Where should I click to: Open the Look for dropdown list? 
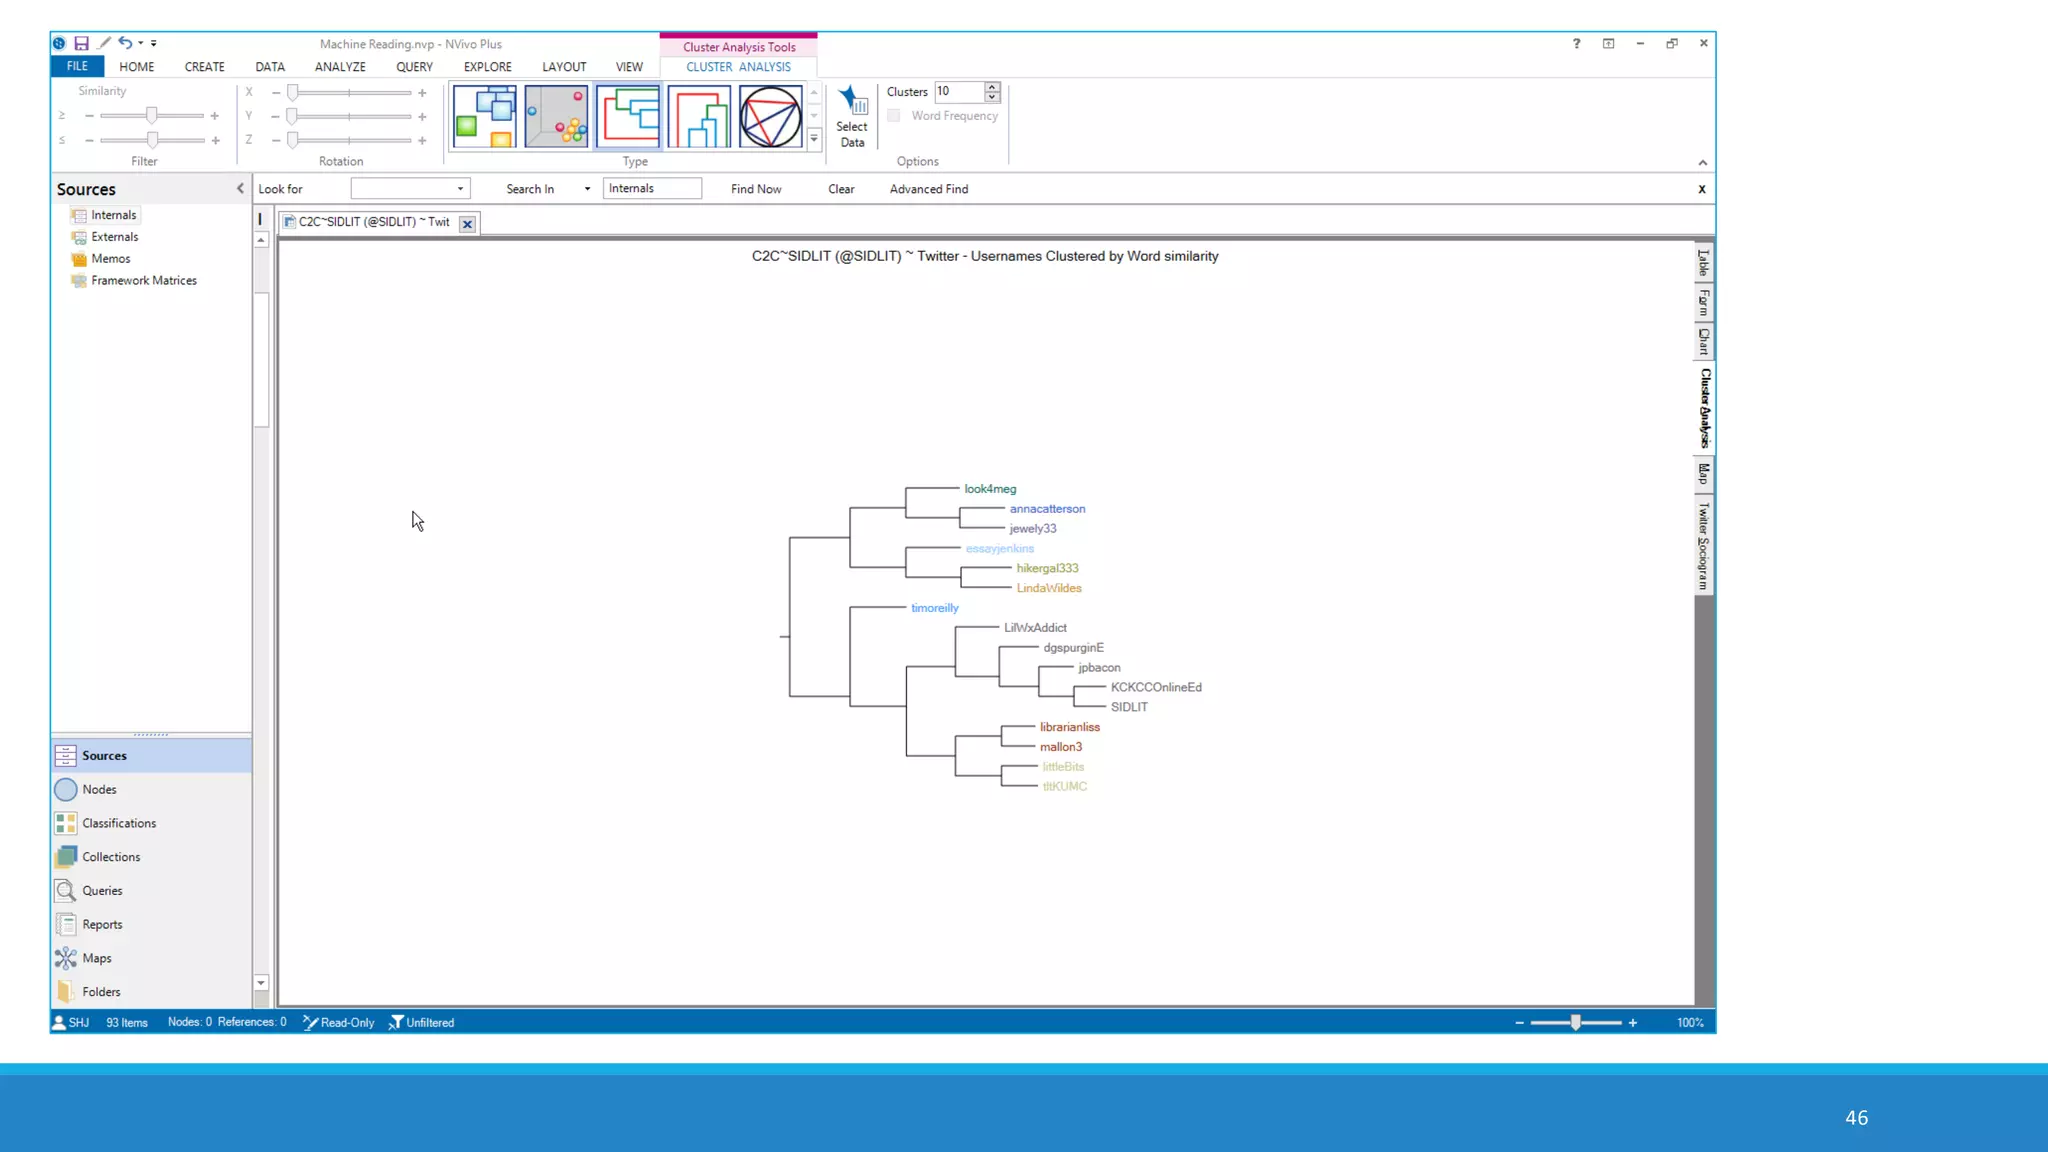[x=460, y=189]
